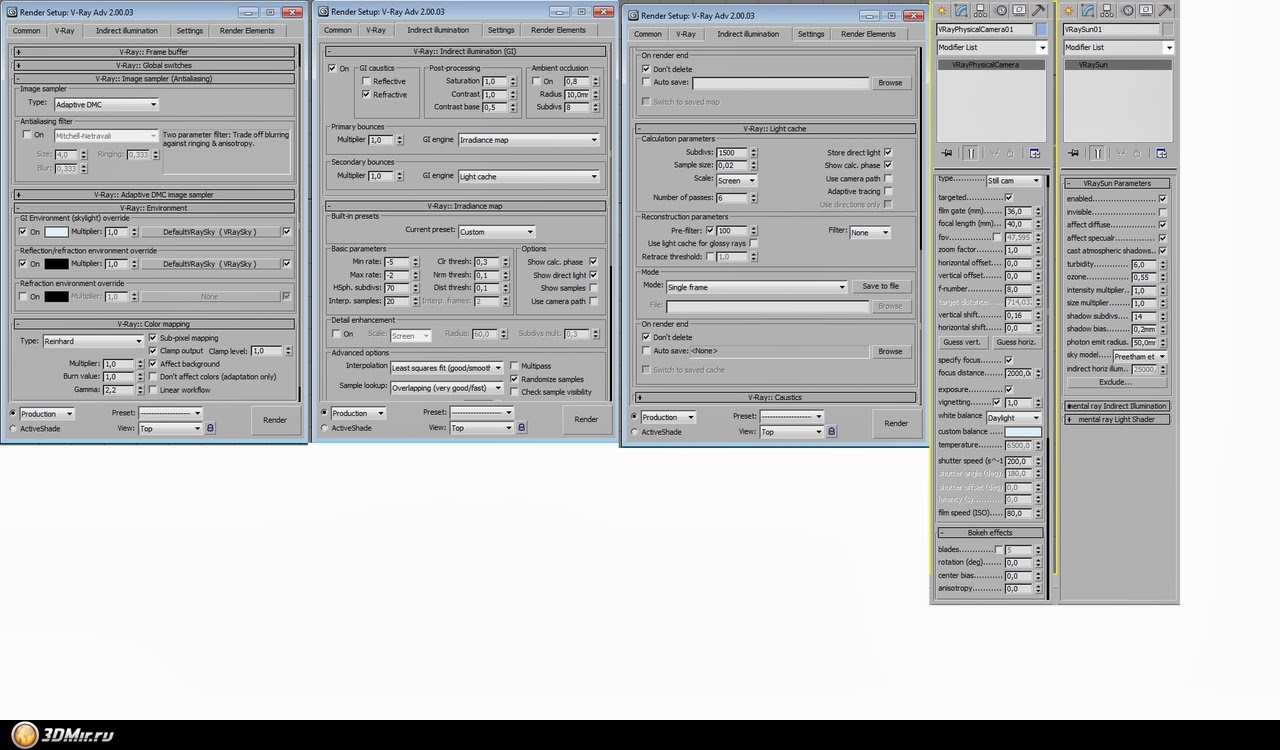
Task: Toggle Show End Result under VRayPhysicalCamera stack
Action: click(970, 153)
